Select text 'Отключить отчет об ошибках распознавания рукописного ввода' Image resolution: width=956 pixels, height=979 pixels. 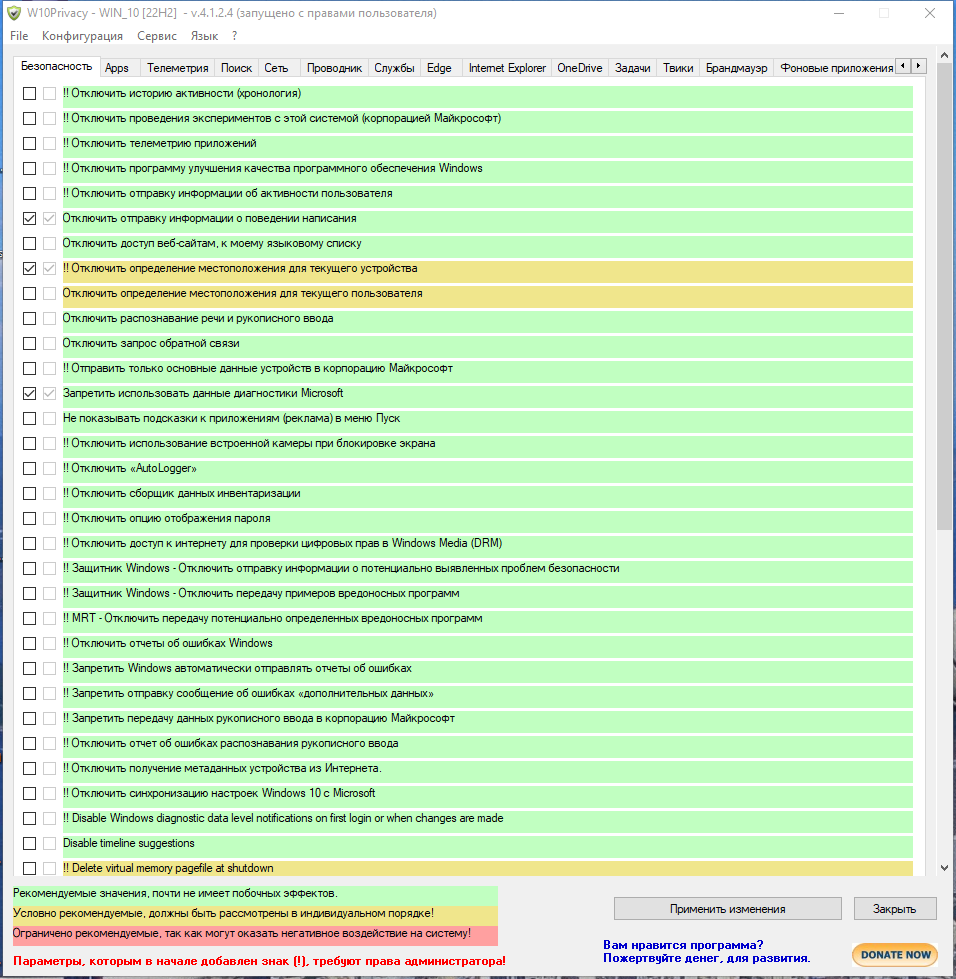tap(234, 742)
